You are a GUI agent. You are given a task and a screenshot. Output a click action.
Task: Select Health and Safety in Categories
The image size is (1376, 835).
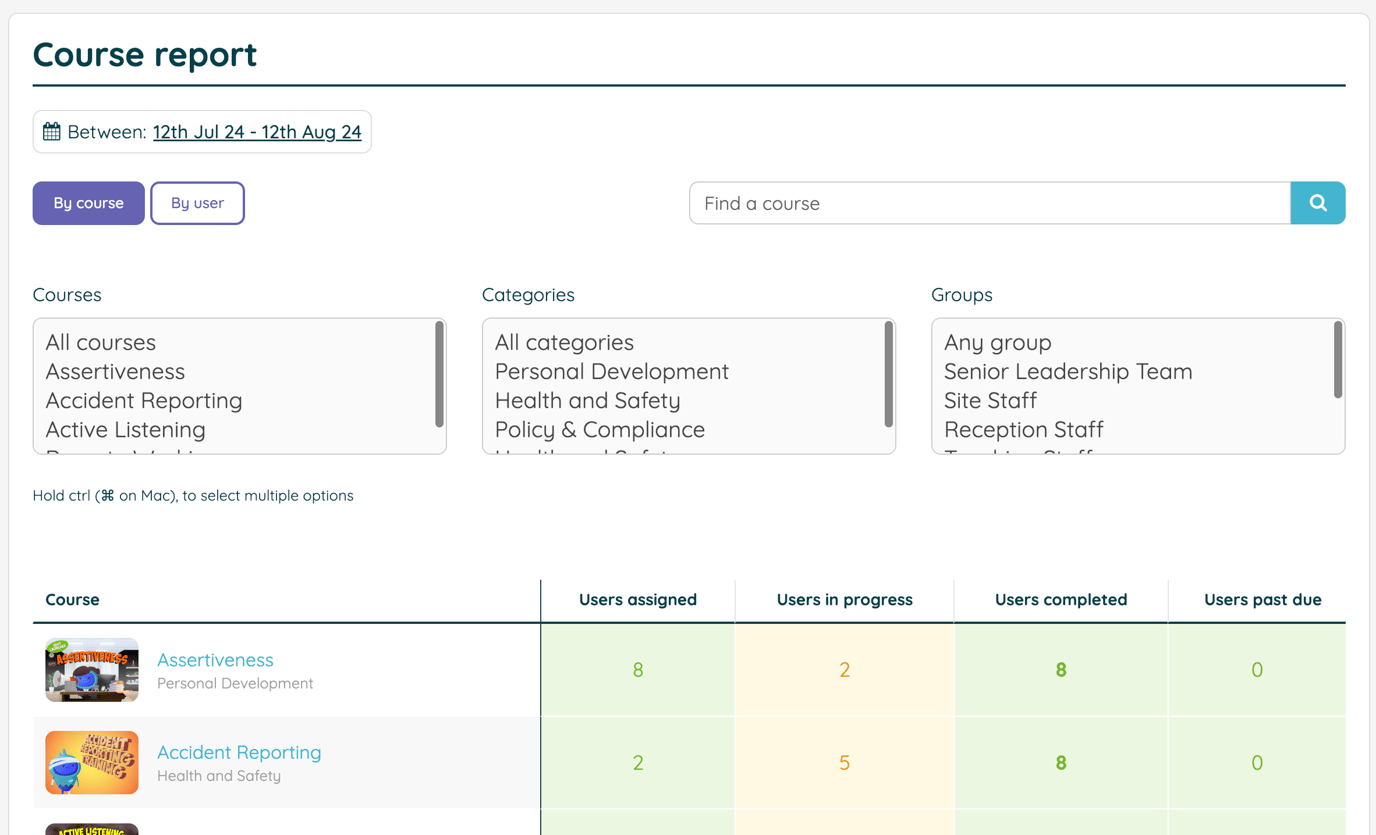coord(588,400)
